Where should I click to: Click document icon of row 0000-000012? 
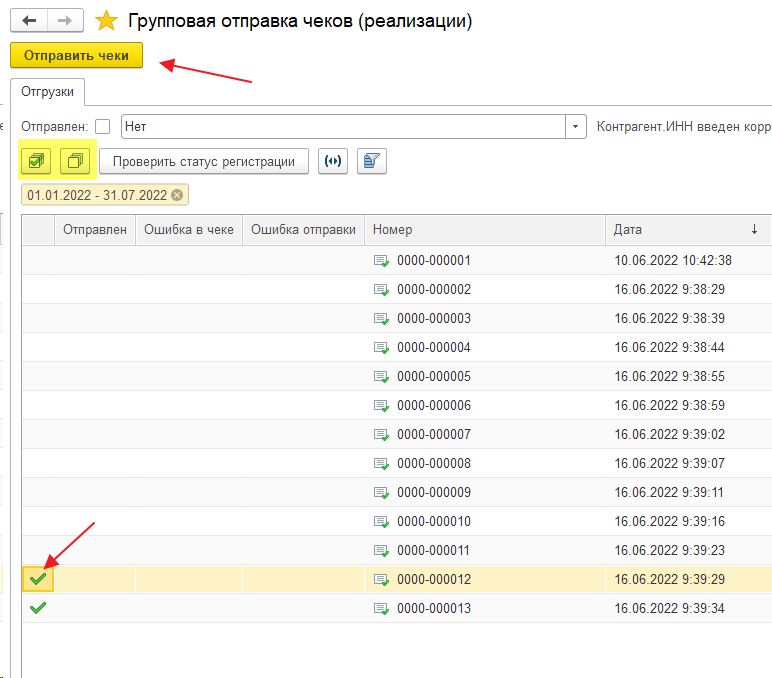[x=381, y=580]
